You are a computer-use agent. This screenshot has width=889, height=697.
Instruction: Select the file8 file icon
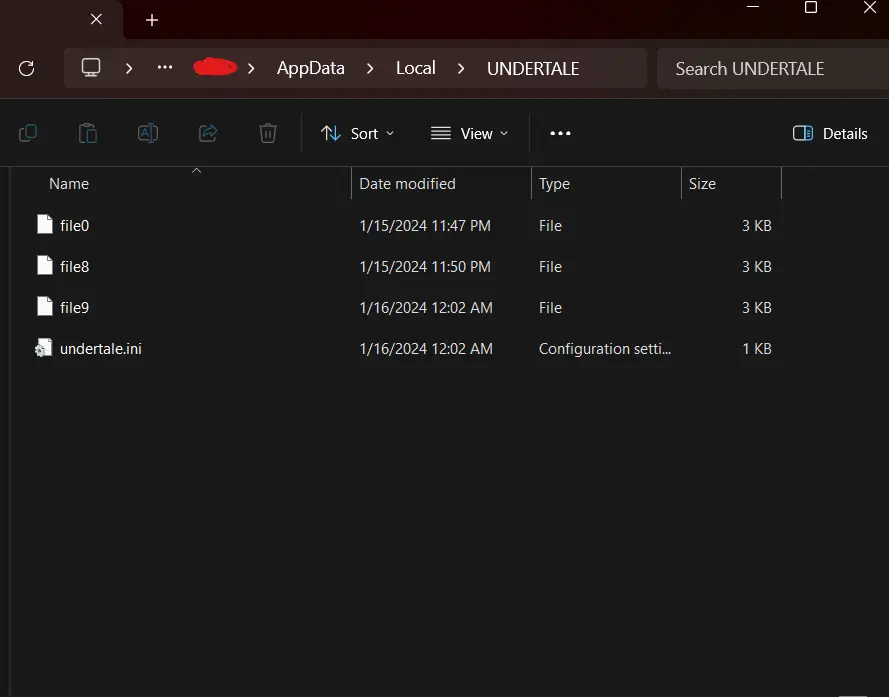[45, 265]
